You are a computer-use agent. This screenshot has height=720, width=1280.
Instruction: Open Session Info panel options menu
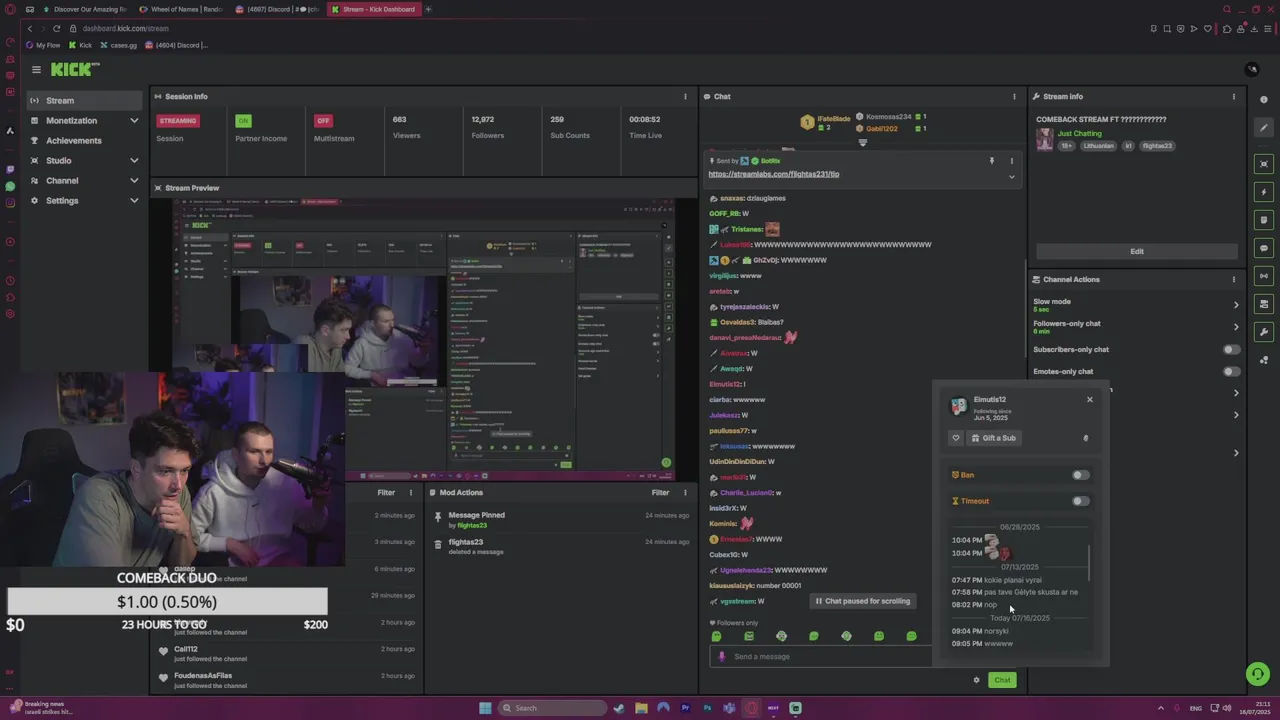685,97
